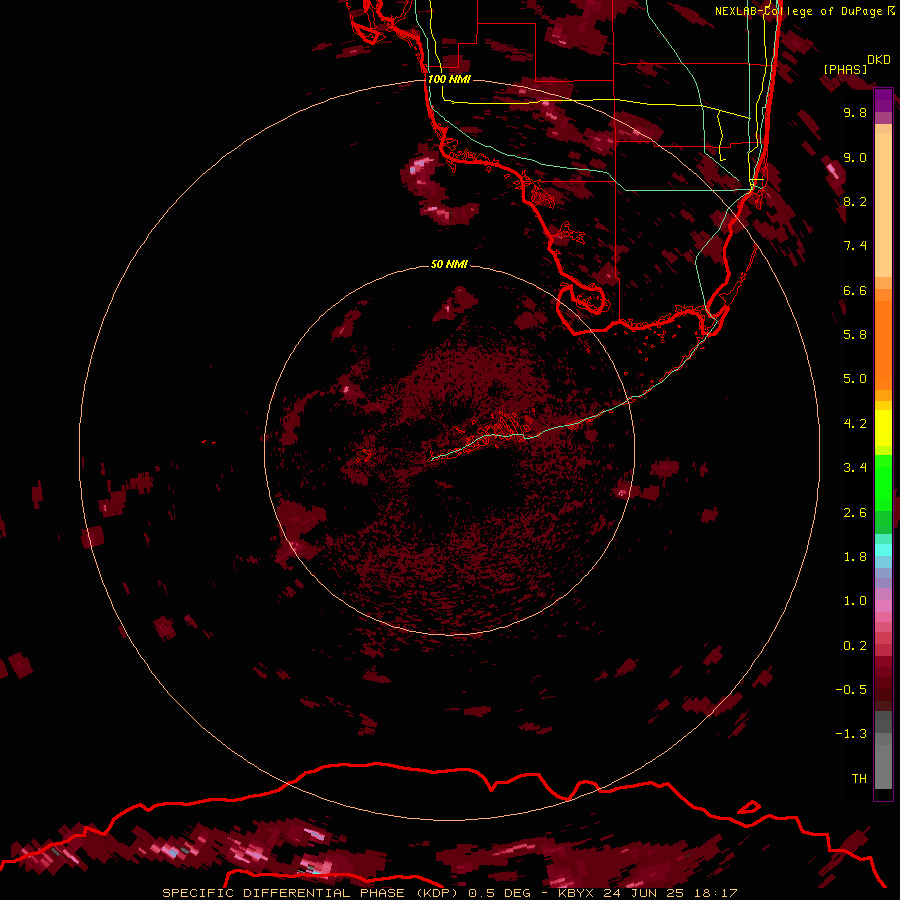This screenshot has height=900, width=900.
Task: Click the -1.3 legend value
Action: coord(851,734)
